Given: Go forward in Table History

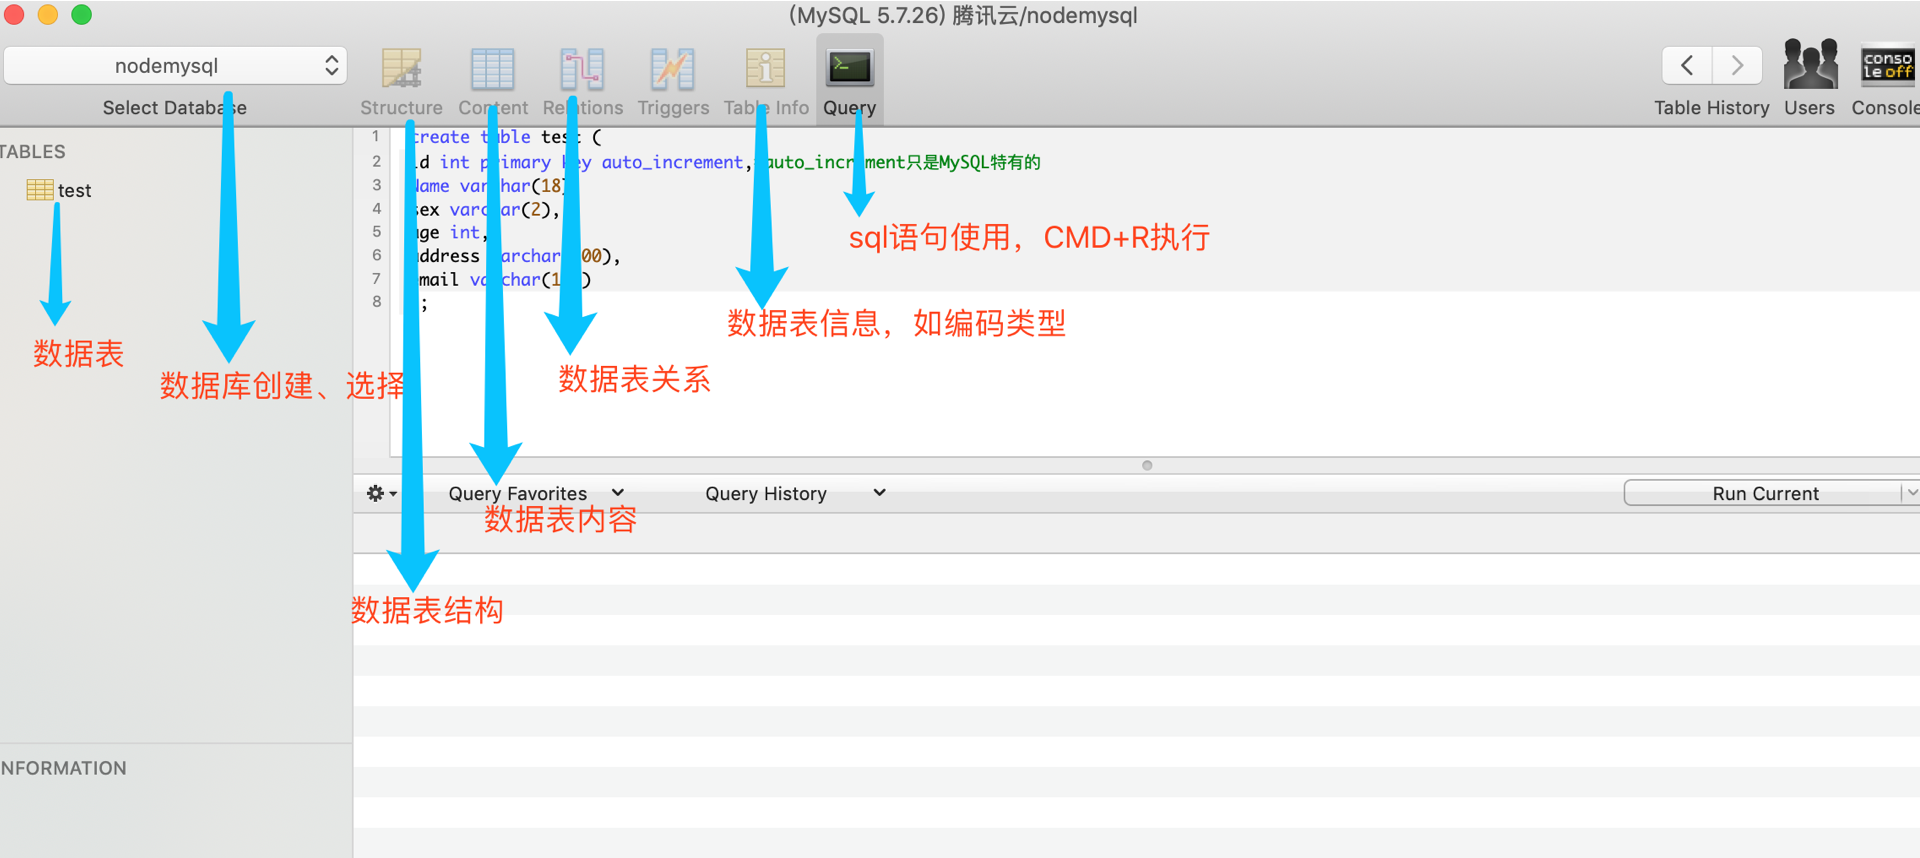Looking at the screenshot, I should pos(1737,66).
